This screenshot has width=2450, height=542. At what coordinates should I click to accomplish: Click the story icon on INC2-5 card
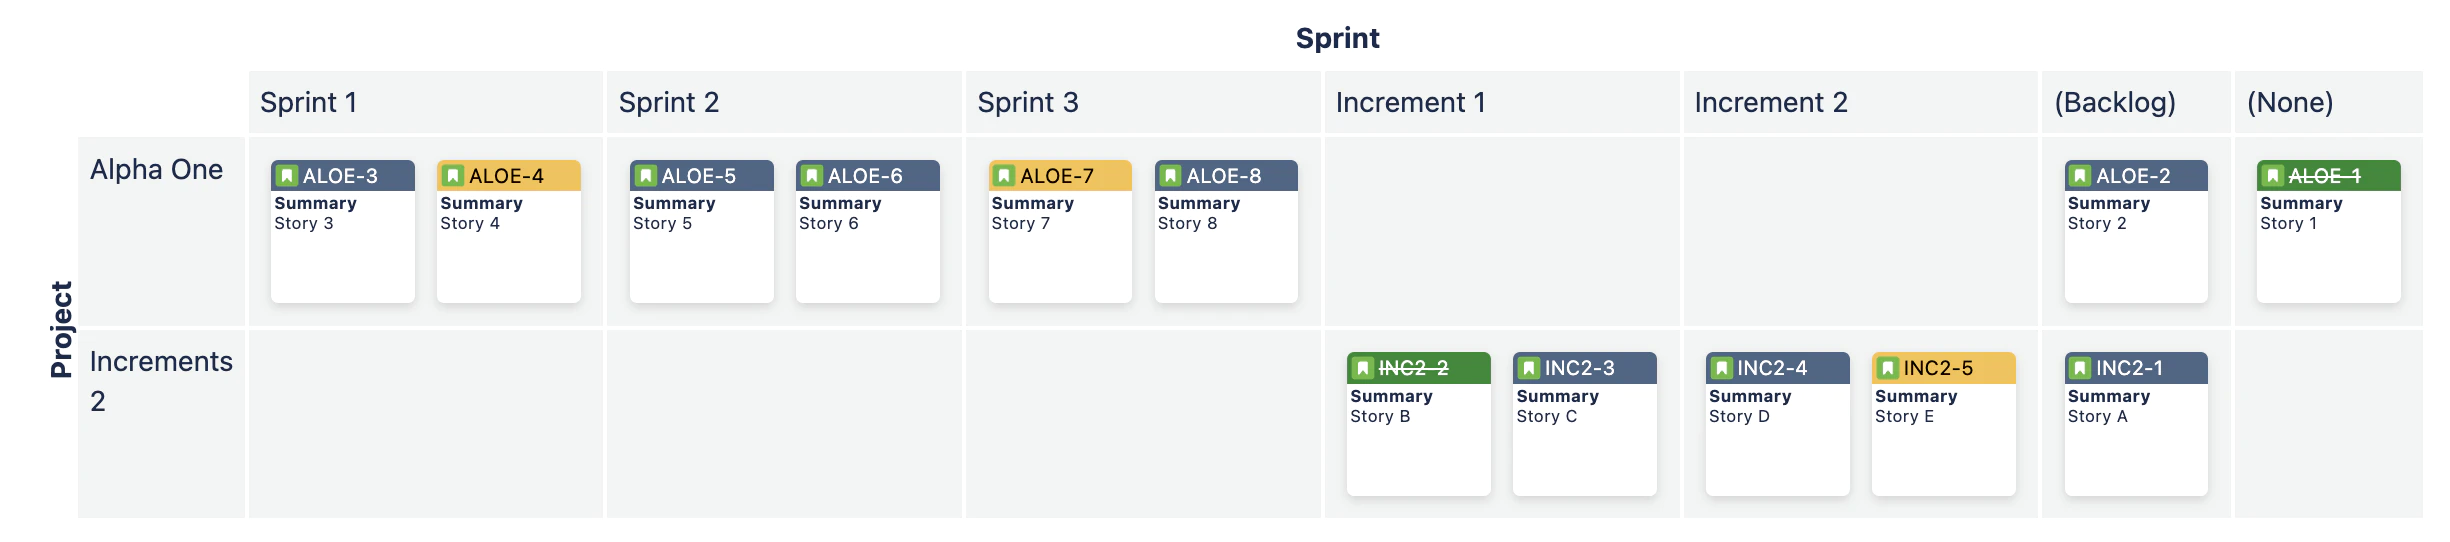(x=1887, y=368)
